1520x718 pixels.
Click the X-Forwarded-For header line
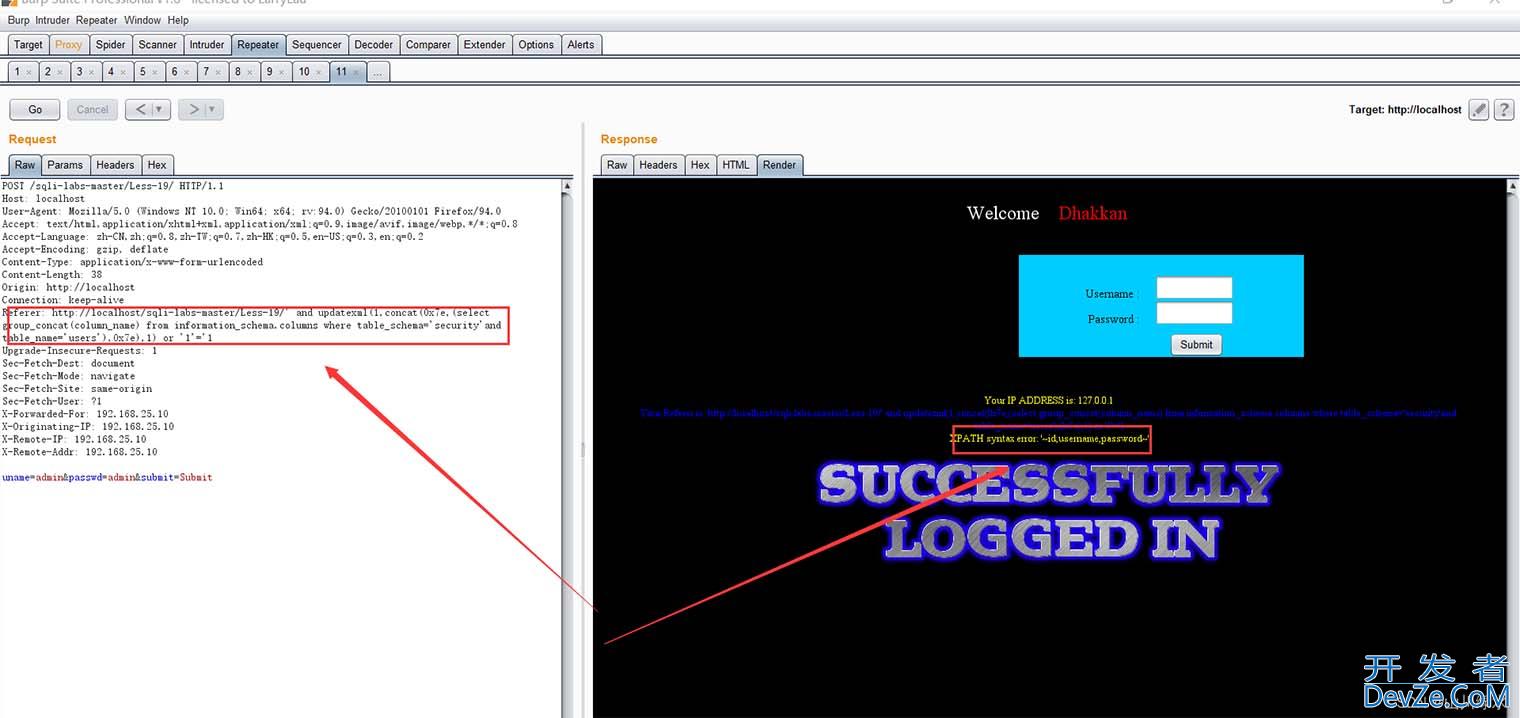(x=85, y=414)
